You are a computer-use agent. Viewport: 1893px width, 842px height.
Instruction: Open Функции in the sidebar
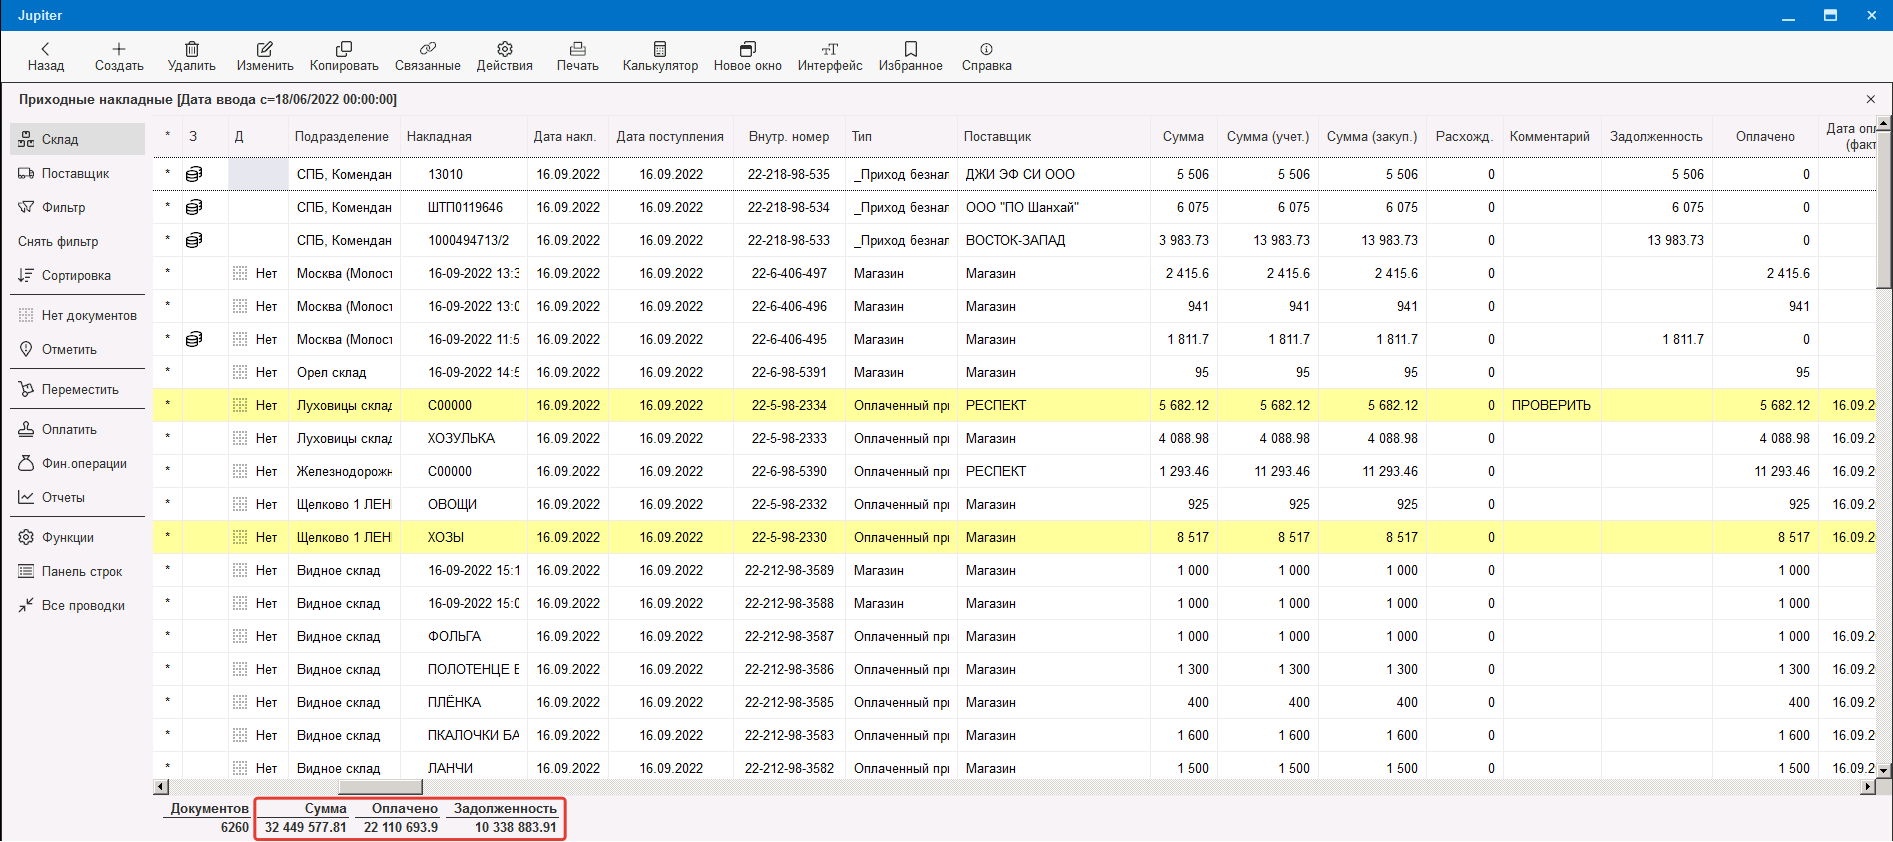pos(77,537)
